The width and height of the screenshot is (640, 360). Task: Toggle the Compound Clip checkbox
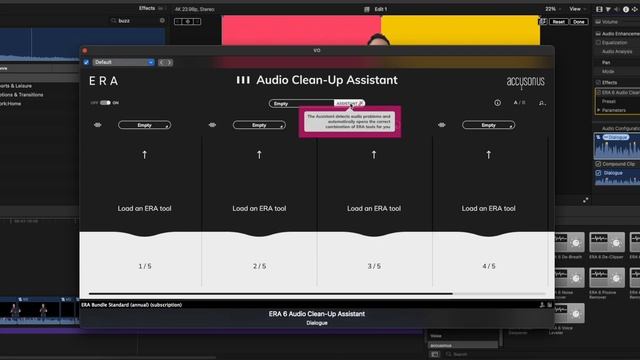(598, 164)
